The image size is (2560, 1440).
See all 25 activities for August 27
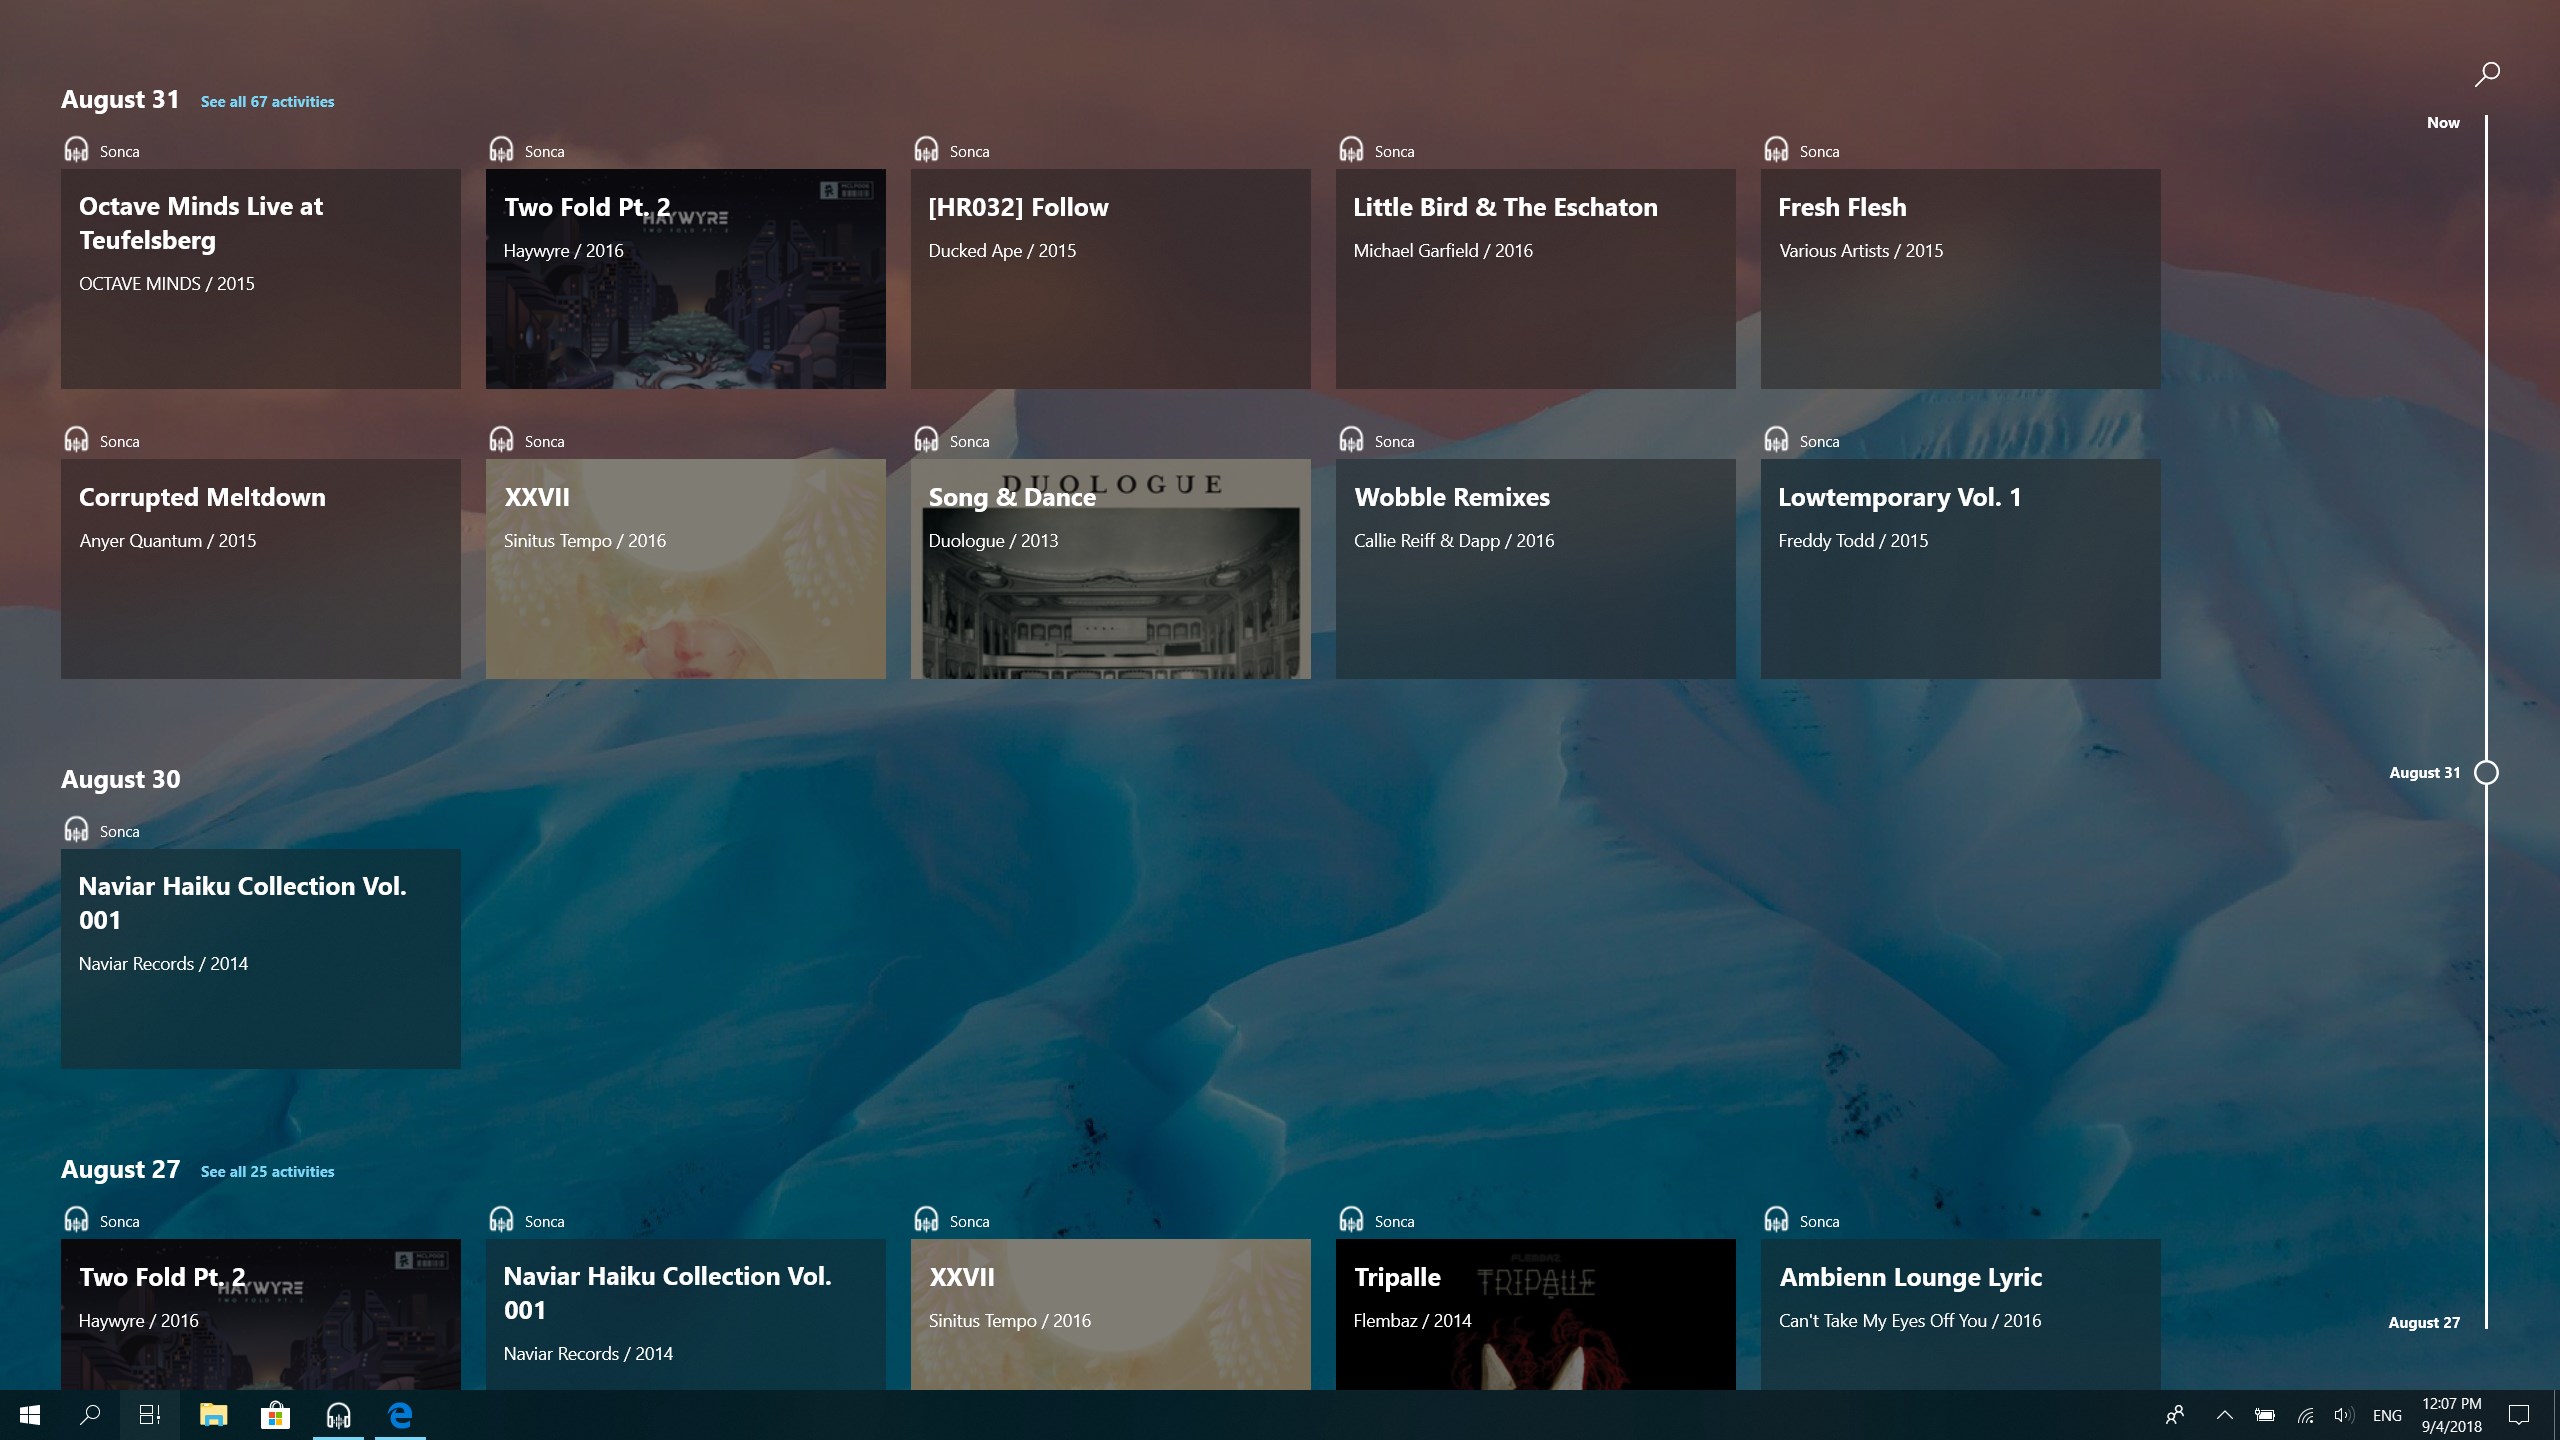click(x=267, y=1171)
